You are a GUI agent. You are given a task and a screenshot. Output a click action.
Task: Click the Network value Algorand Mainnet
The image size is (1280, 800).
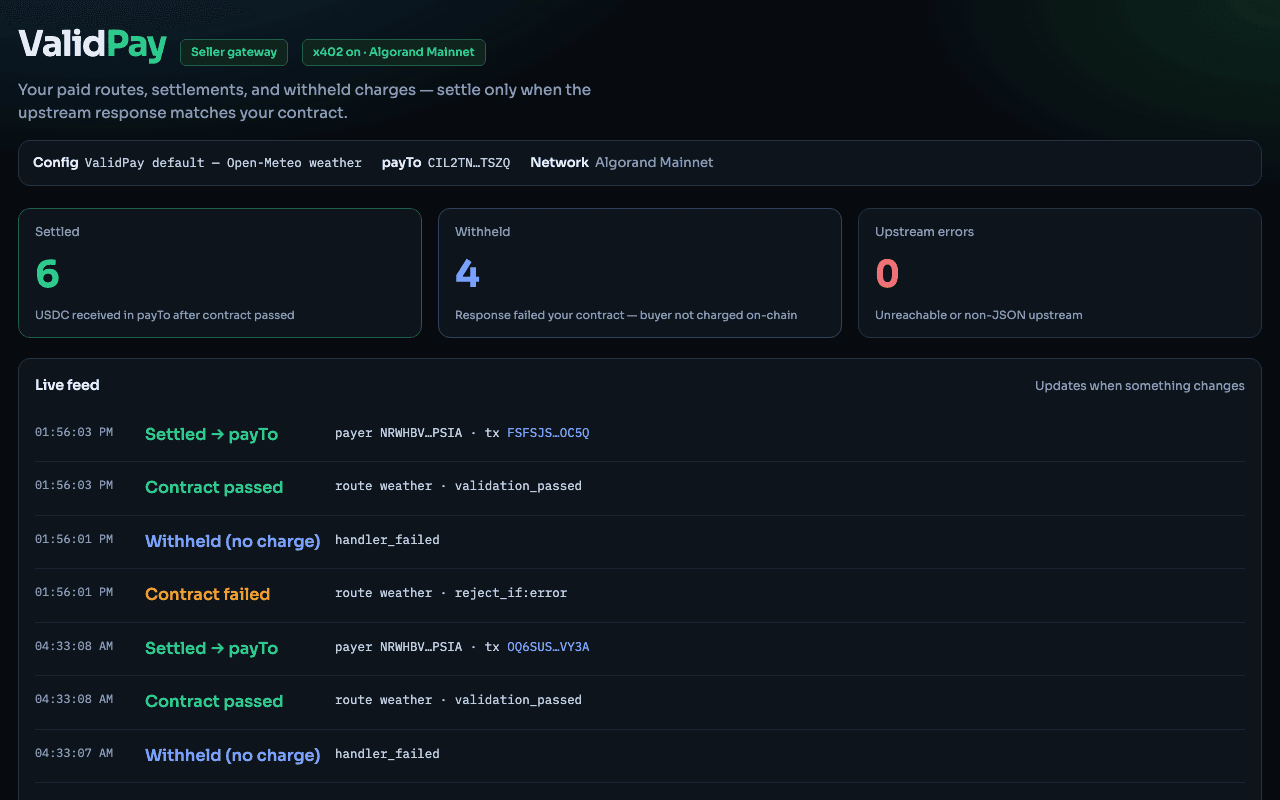click(654, 162)
